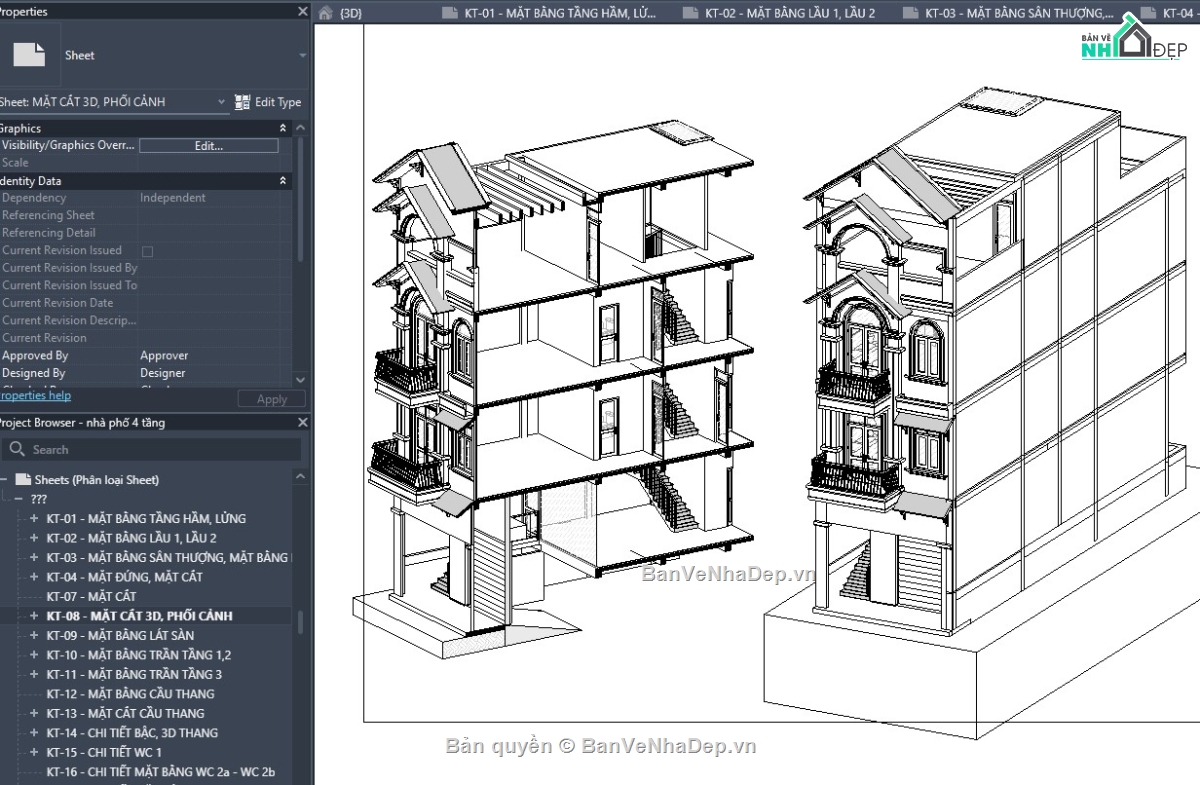
Task: Expand the KT-11 sheet node
Action: (x=34, y=674)
